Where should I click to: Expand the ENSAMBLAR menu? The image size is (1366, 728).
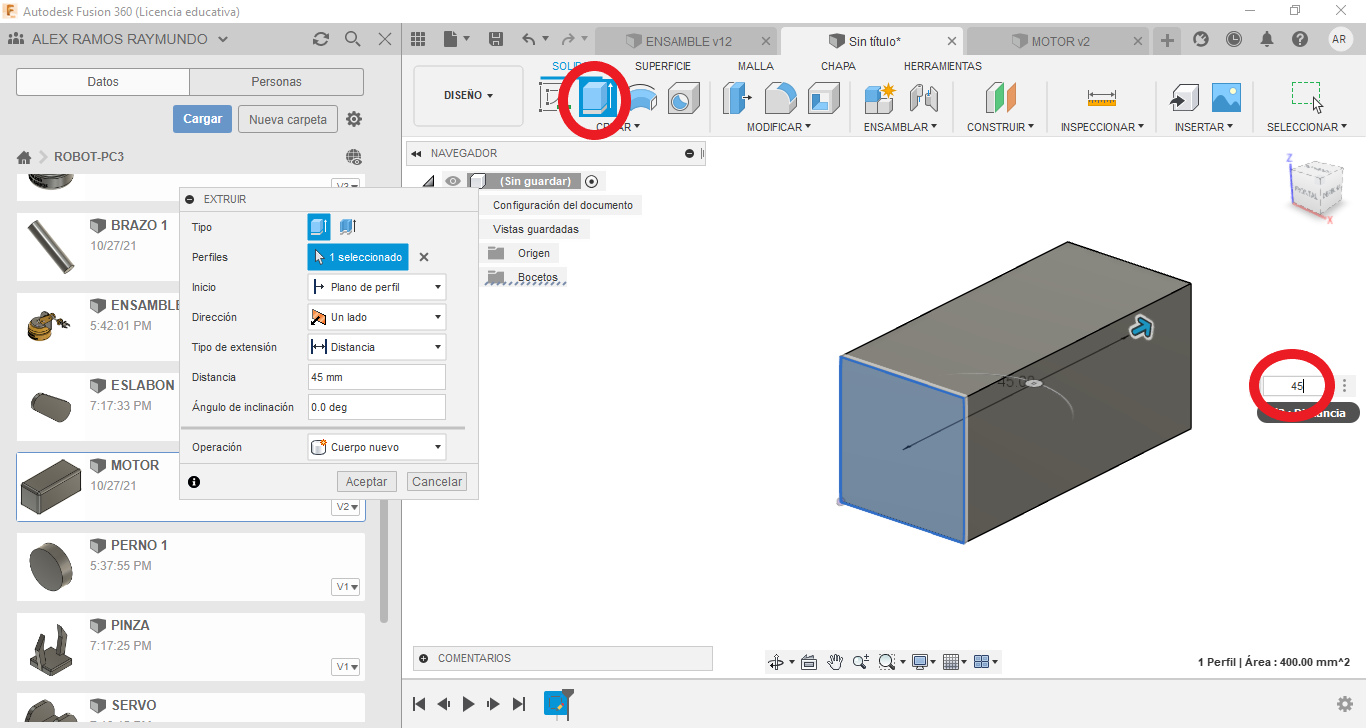coord(900,127)
